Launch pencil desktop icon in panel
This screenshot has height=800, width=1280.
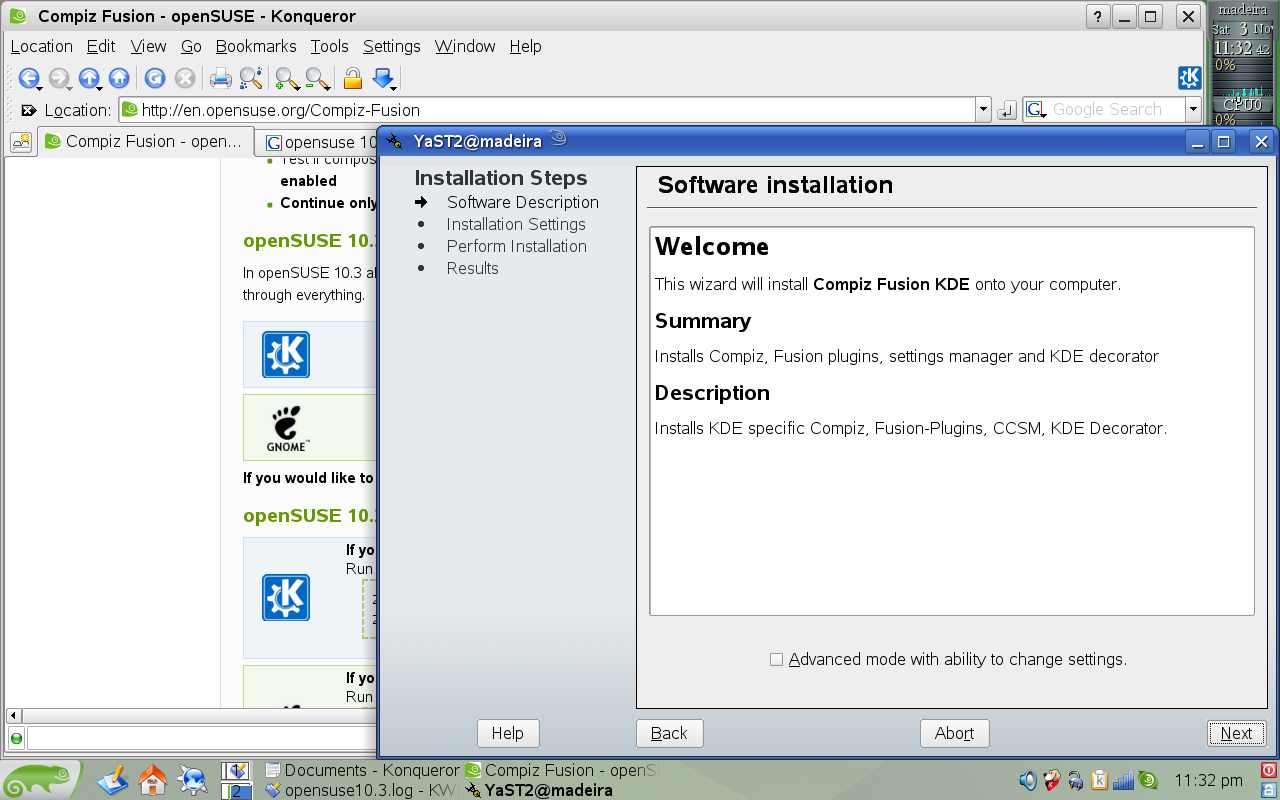coord(113,779)
